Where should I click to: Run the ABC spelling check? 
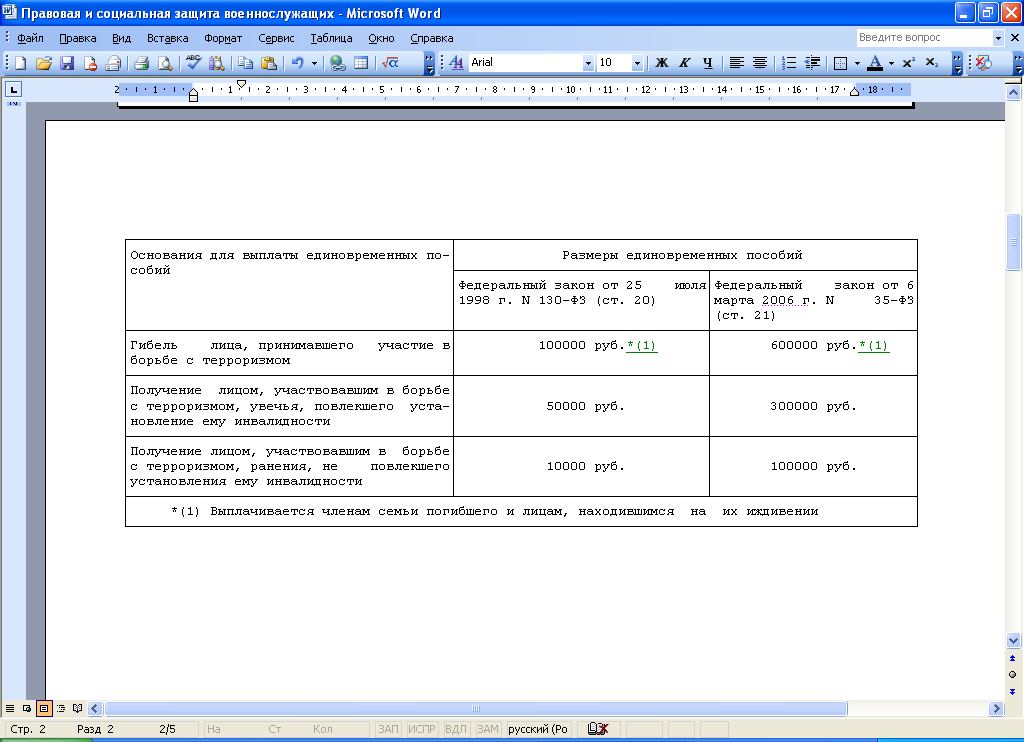[193, 63]
